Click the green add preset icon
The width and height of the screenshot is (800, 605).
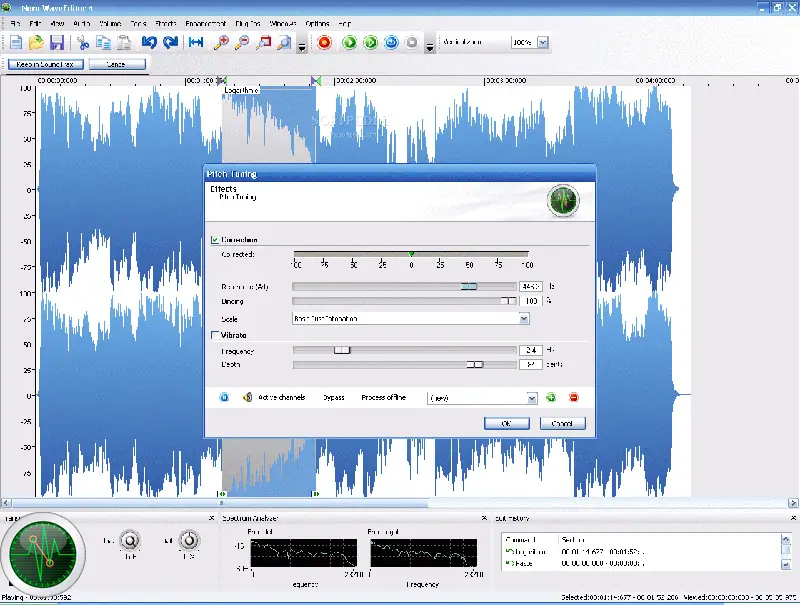pos(551,397)
